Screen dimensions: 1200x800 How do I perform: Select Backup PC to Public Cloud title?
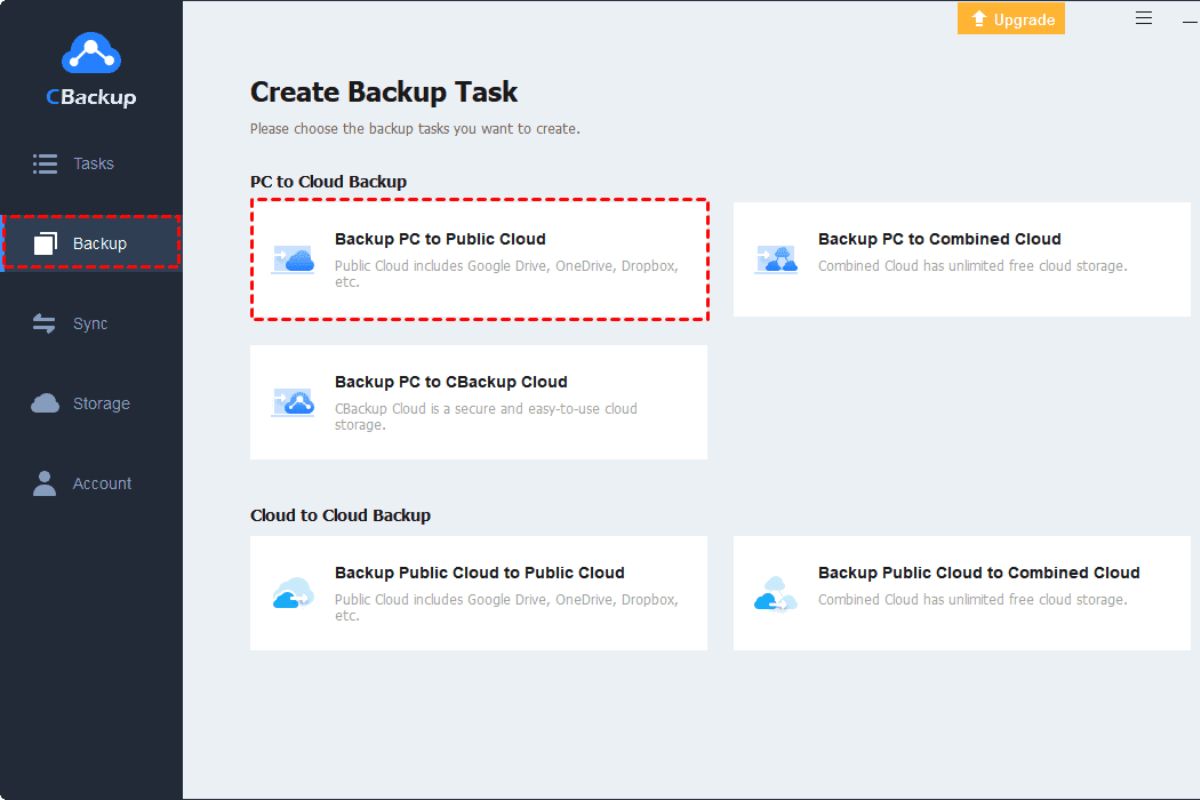440,239
